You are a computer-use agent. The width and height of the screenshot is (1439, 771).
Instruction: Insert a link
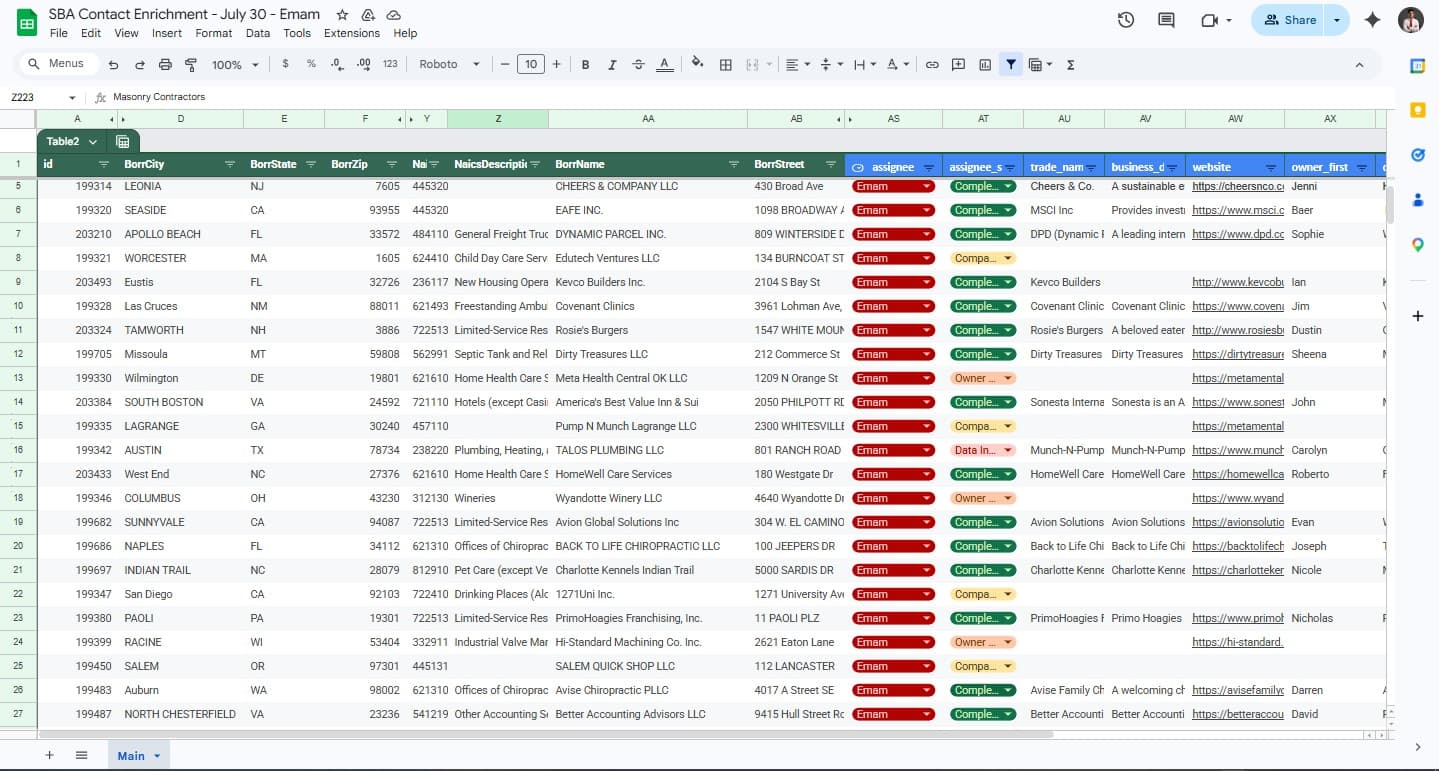[x=932, y=64]
